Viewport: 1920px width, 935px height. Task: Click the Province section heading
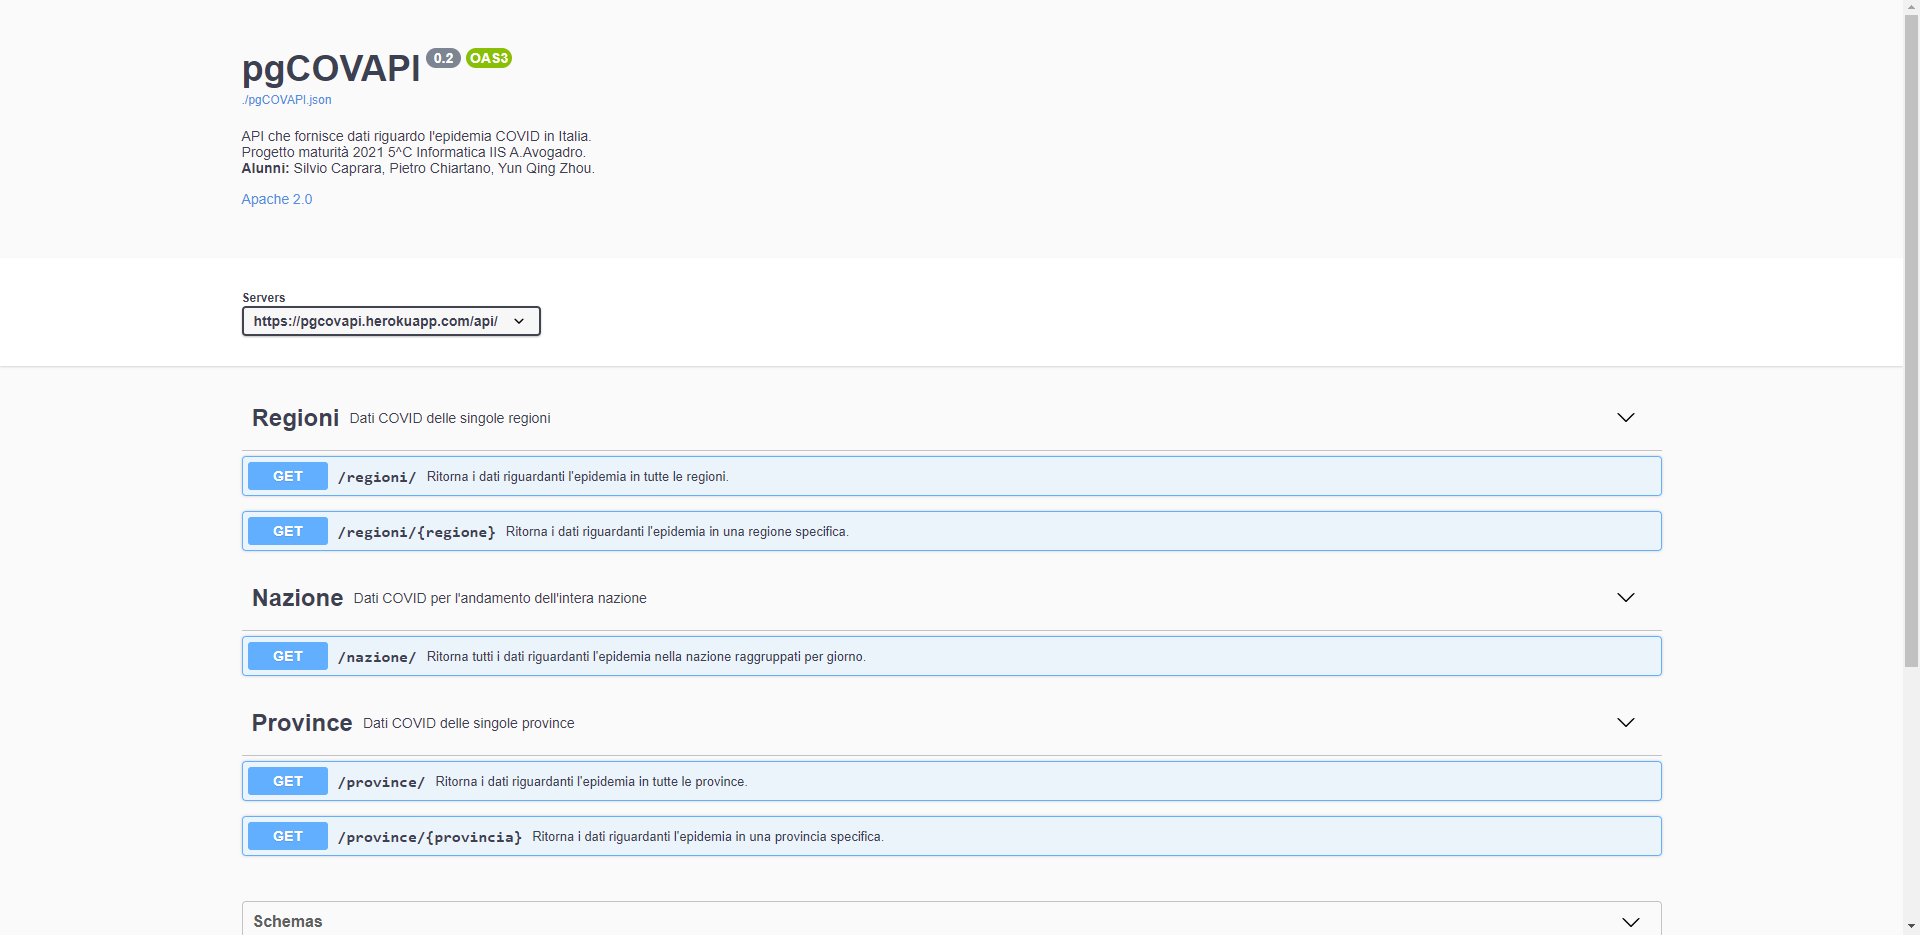tap(302, 723)
